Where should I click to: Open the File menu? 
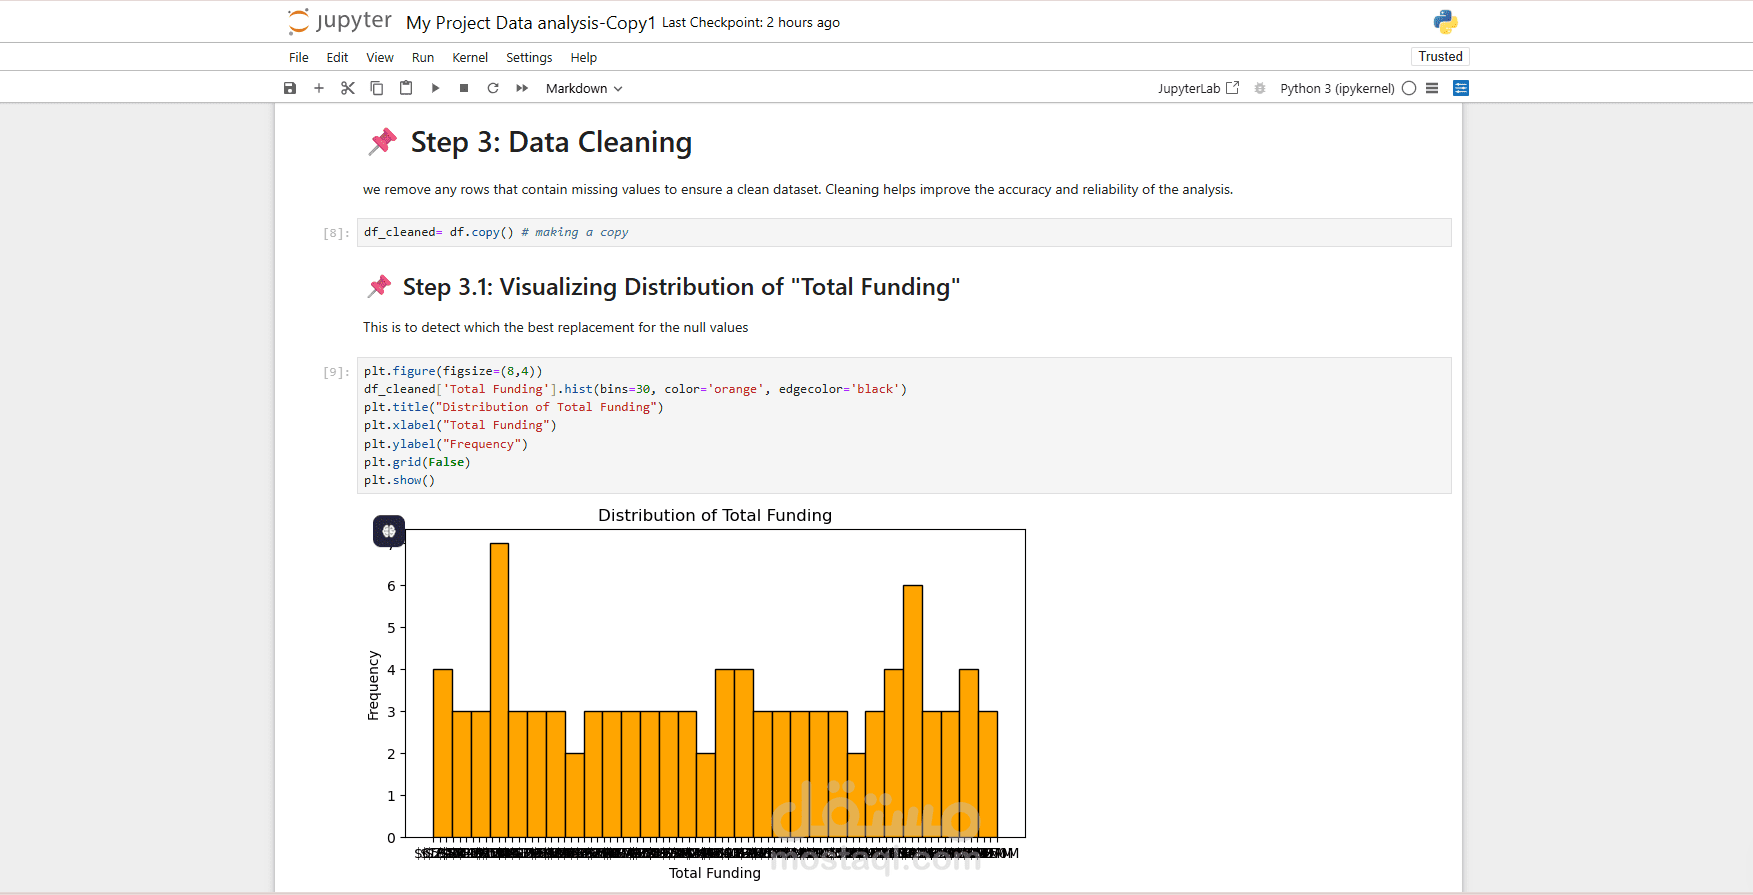point(299,58)
